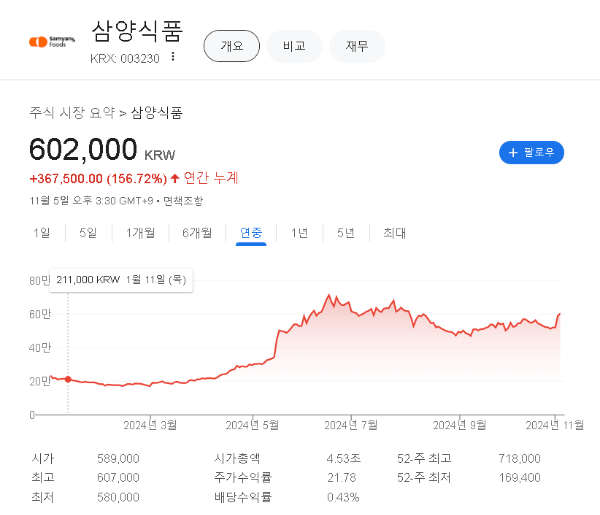Click the 2024년 9월 axis label
The width and height of the screenshot is (600, 515).
460,425
